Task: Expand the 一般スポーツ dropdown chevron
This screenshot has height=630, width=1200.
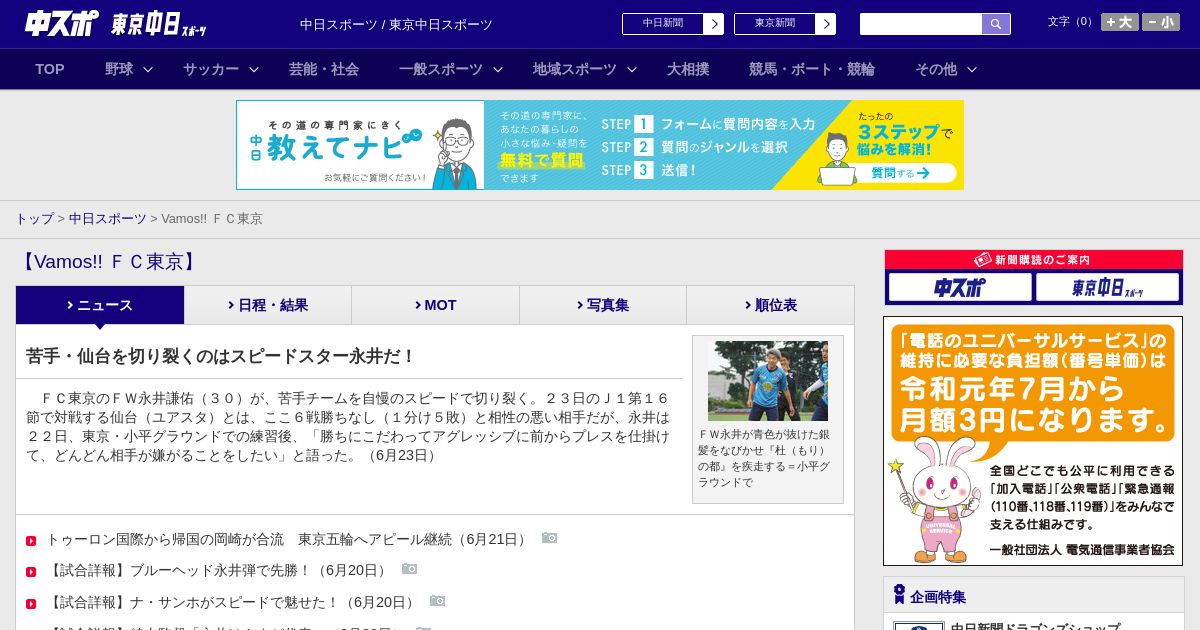Action: click(497, 70)
